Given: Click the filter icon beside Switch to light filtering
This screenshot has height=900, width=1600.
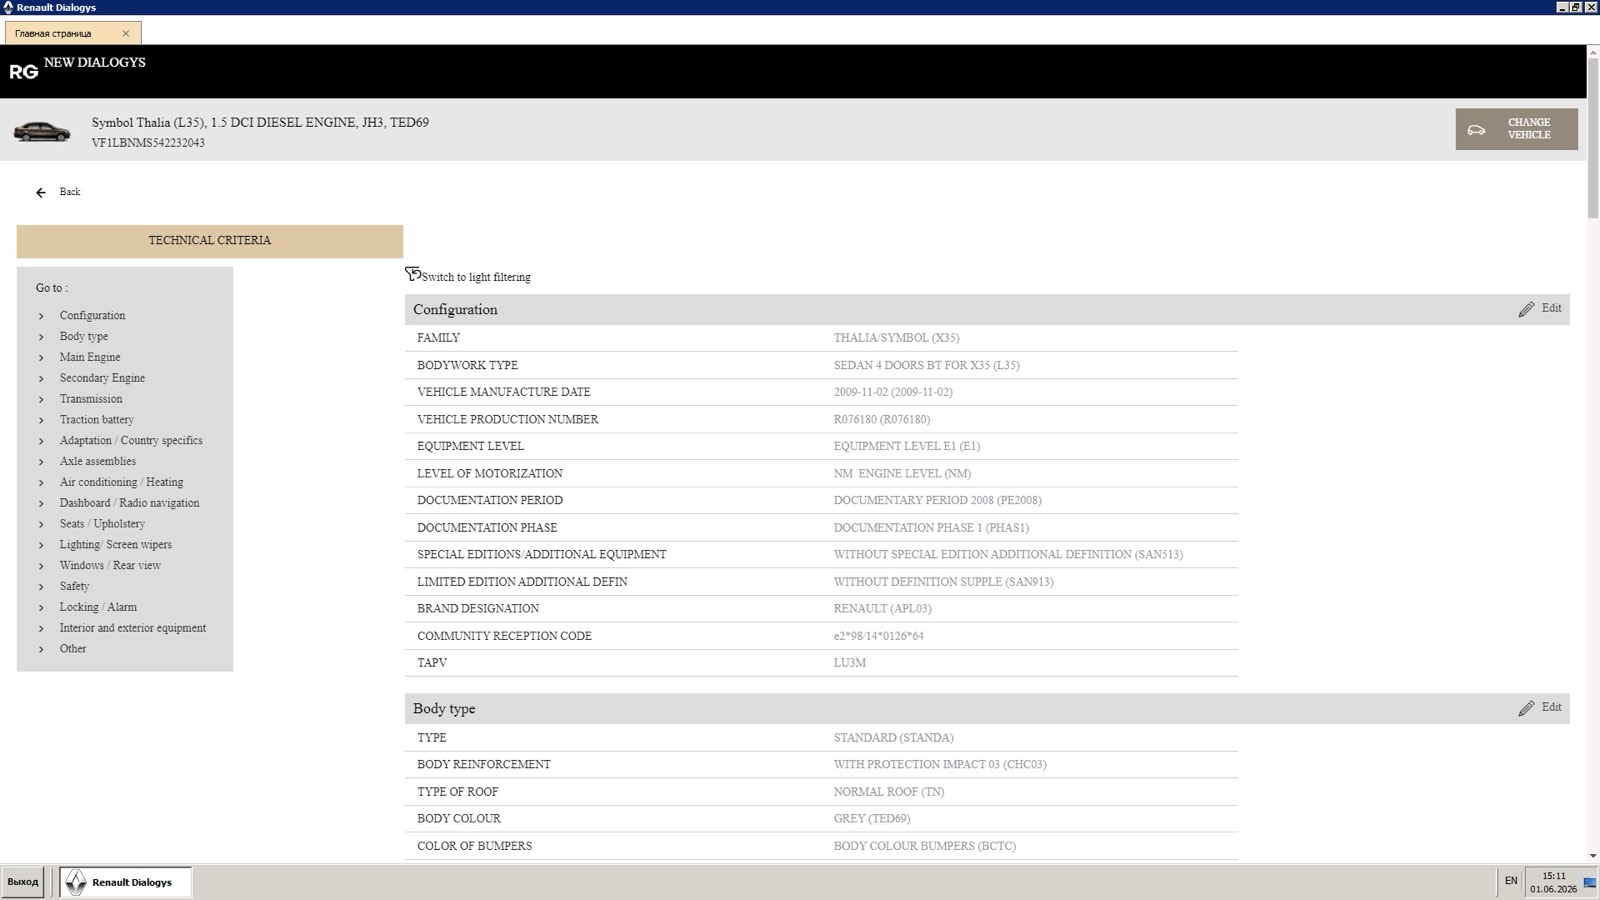Looking at the screenshot, I should click(412, 273).
